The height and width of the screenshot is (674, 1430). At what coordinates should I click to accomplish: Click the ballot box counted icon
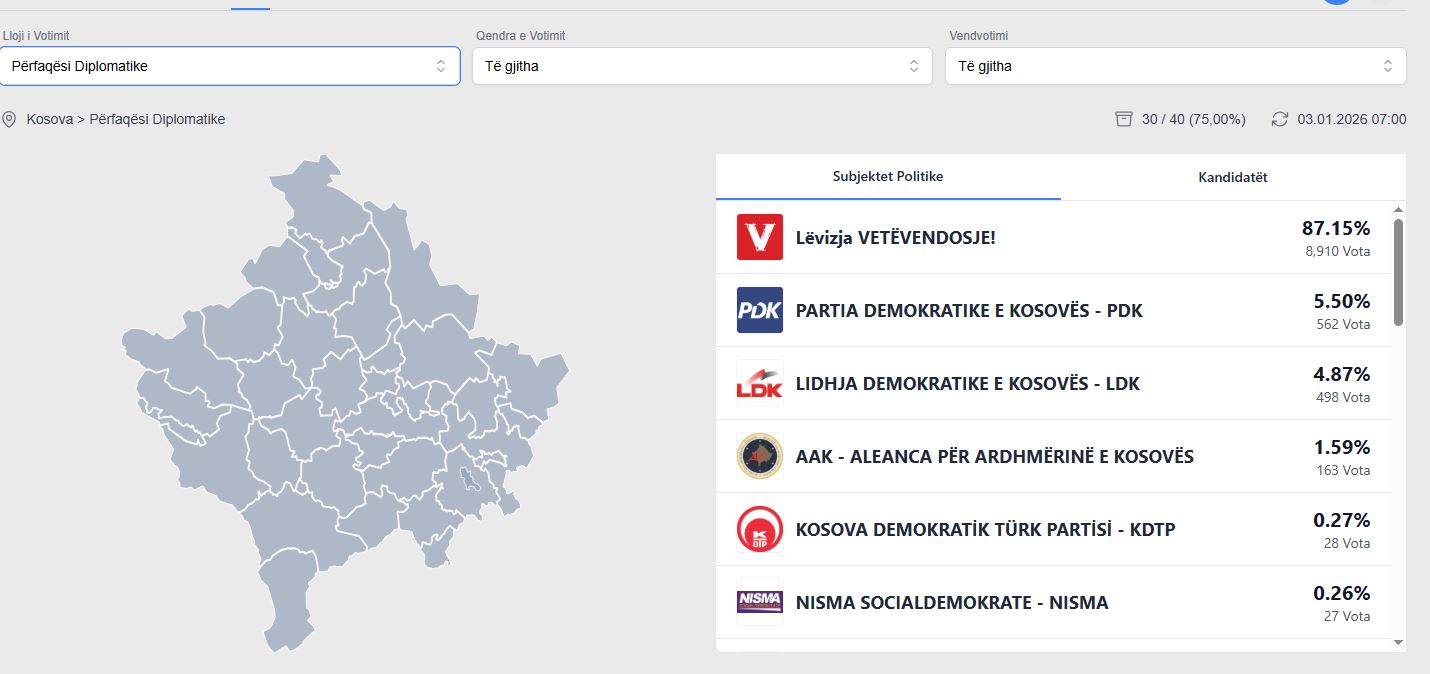(1124, 120)
